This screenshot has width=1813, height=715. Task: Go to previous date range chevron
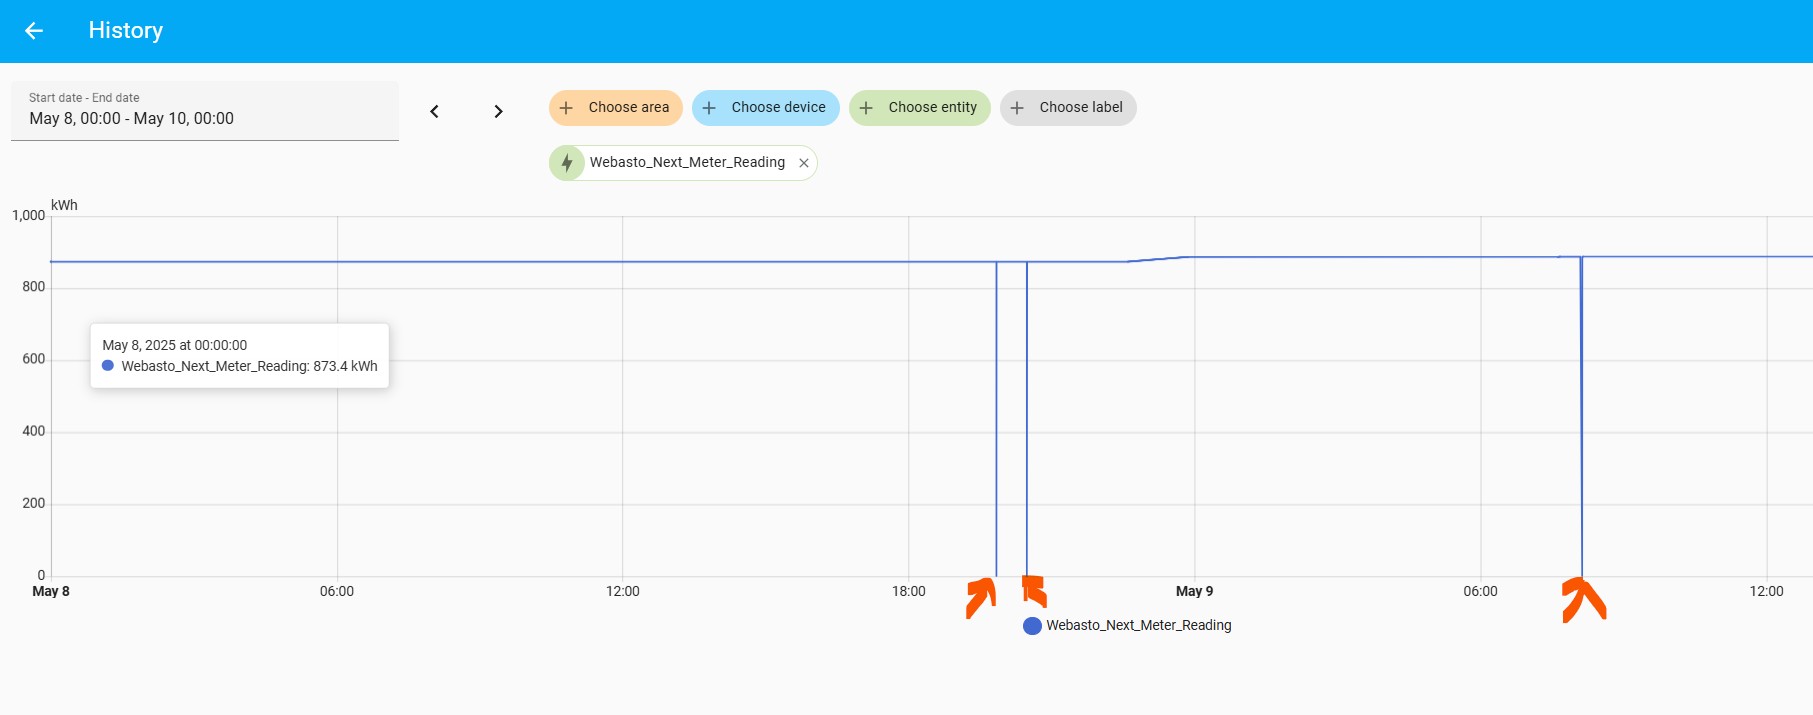[434, 111]
